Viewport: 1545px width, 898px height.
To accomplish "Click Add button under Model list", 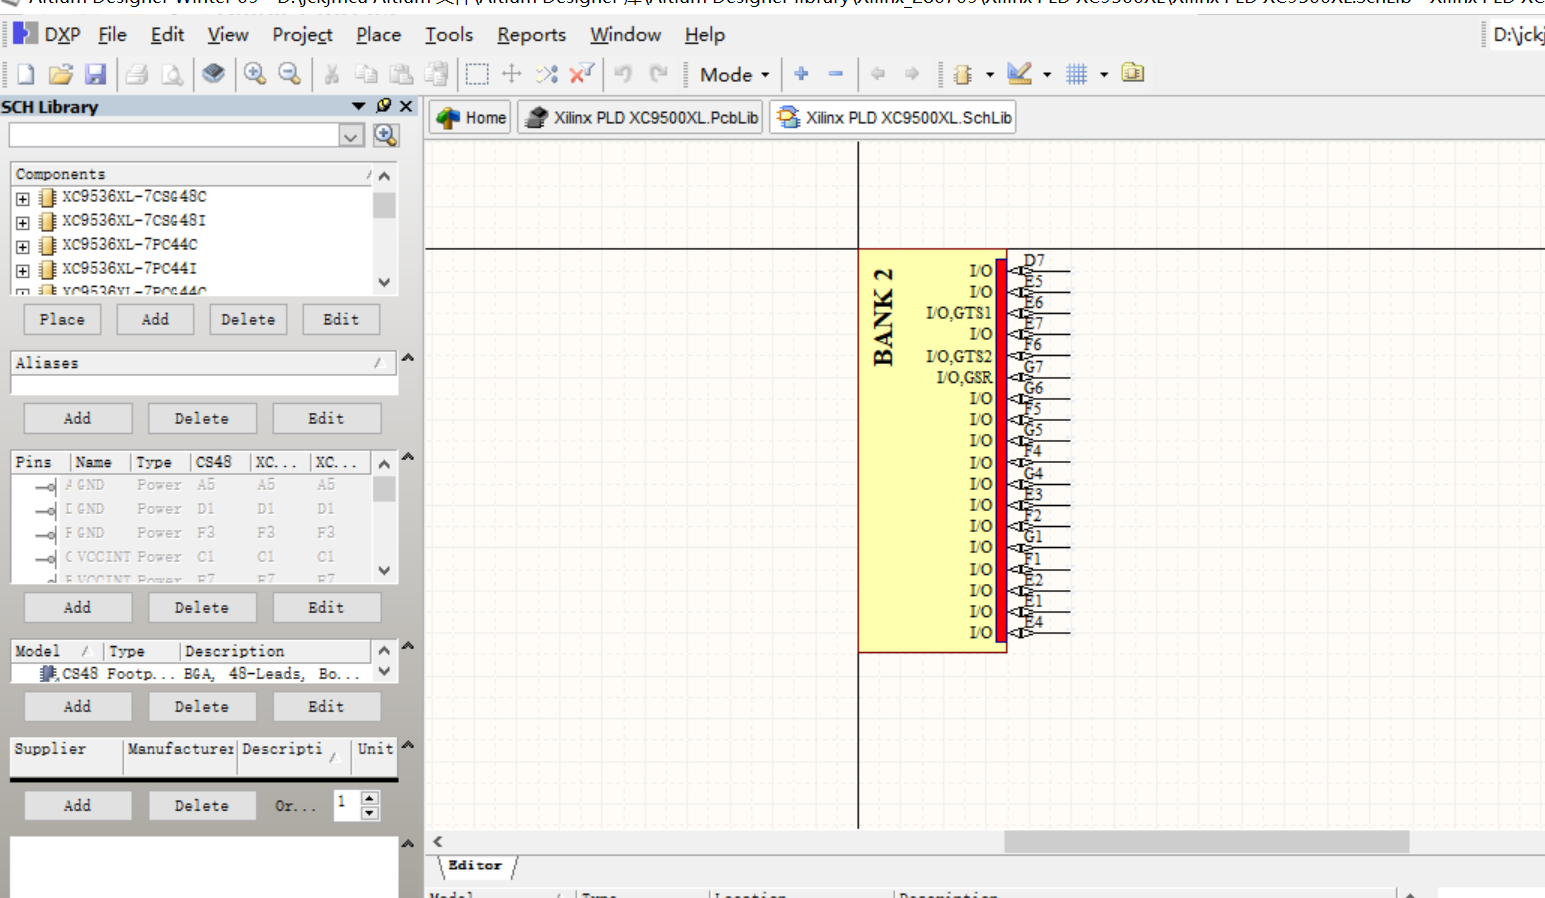I will (x=77, y=707).
